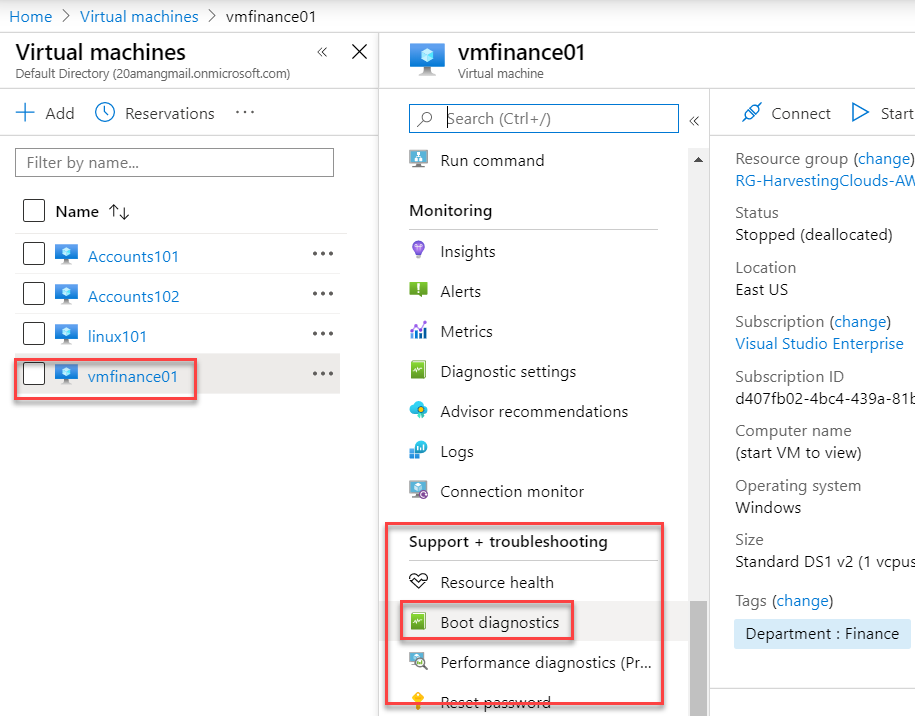Click the Resource health heart icon
Image resolution: width=915 pixels, height=716 pixels.
pos(418,581)
